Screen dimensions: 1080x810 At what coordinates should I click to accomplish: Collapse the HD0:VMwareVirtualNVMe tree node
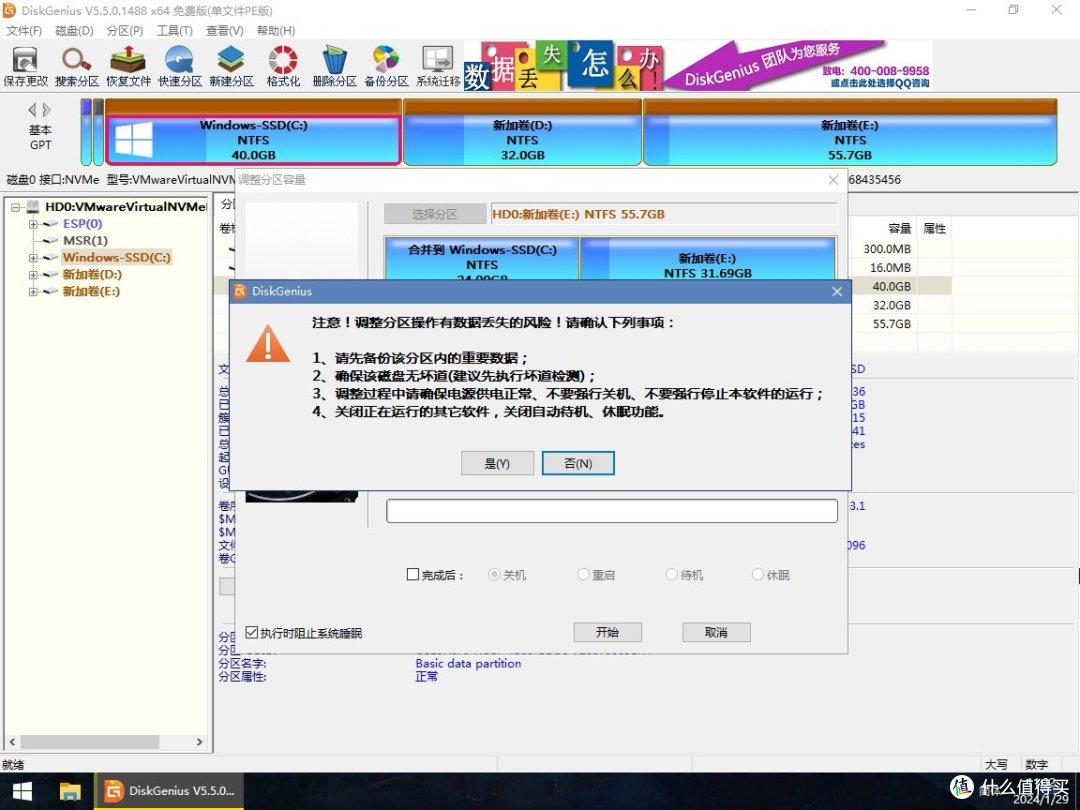click(15, 207)
